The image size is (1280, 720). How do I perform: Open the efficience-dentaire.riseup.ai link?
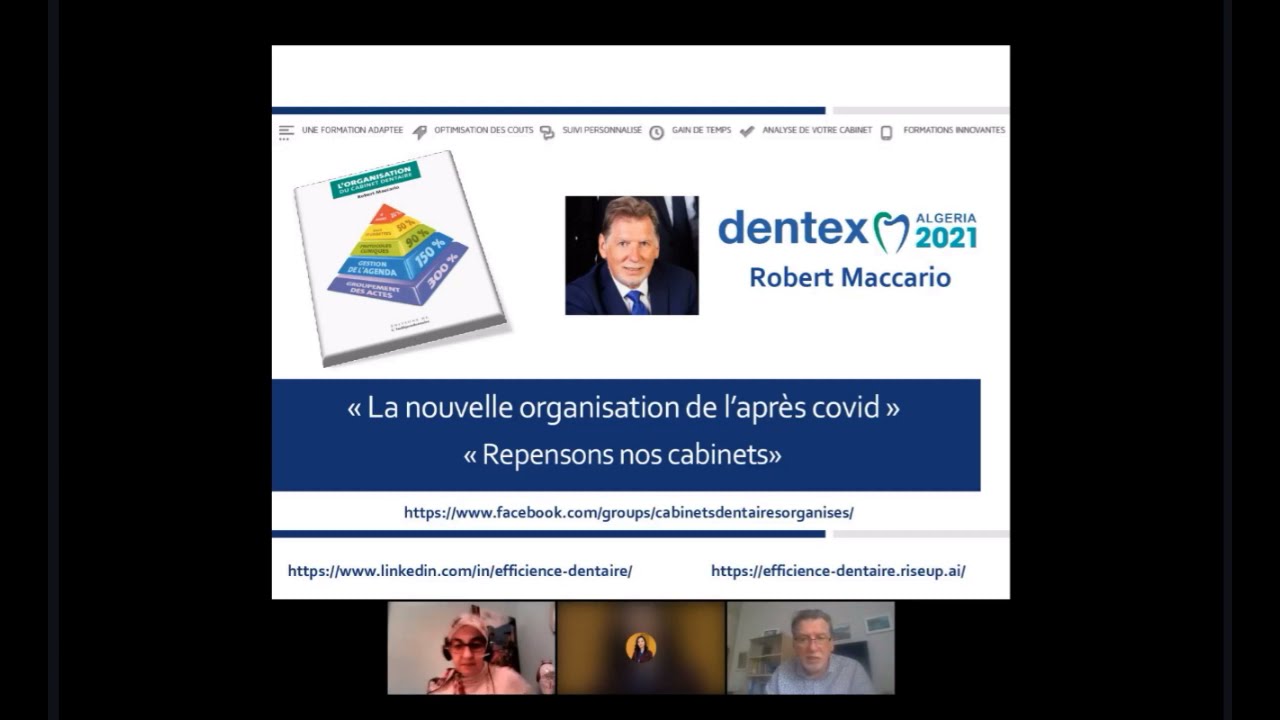tap(838, 571)
